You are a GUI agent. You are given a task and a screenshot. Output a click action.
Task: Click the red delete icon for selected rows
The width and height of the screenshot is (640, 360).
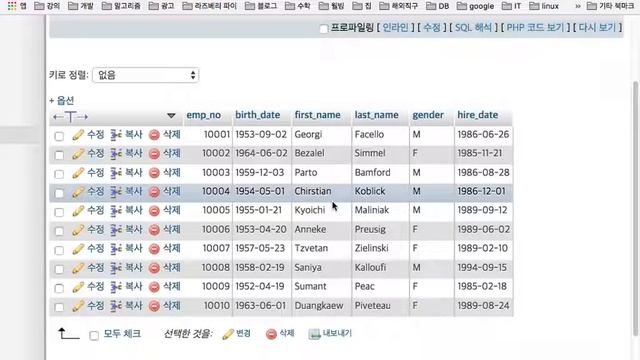(x=271, y=334)
